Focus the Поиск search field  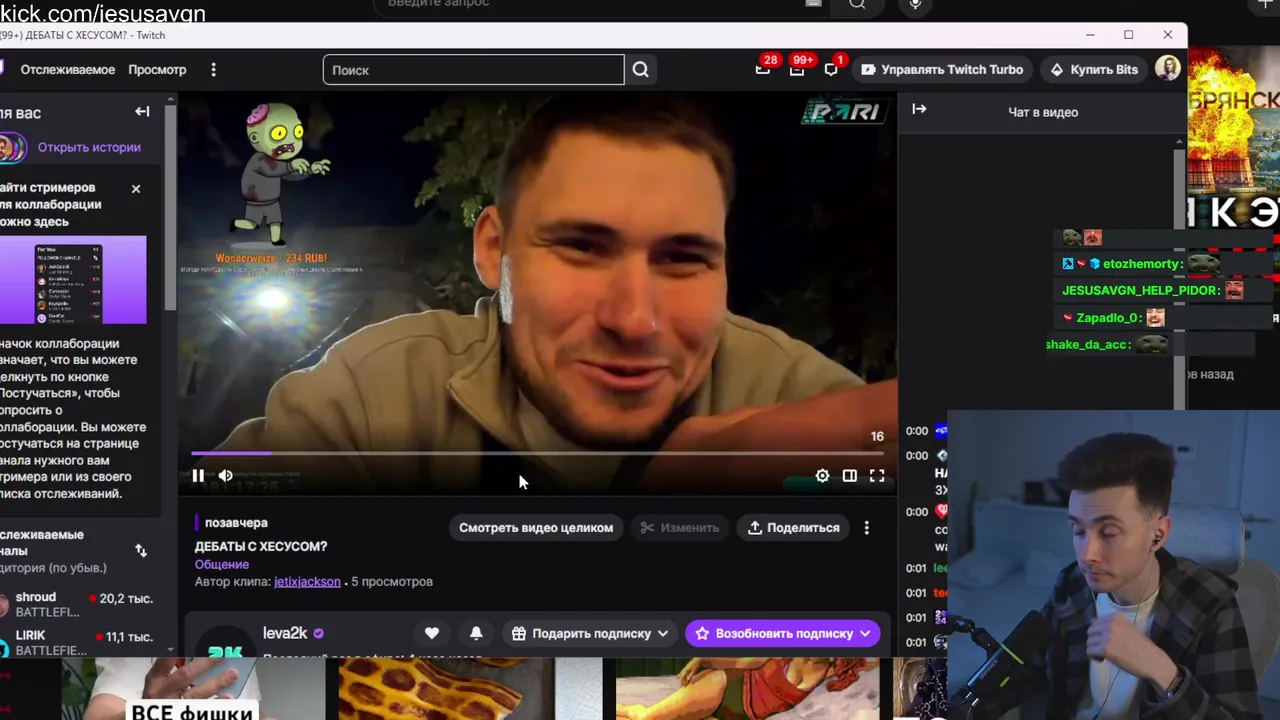tap(473, 70)
